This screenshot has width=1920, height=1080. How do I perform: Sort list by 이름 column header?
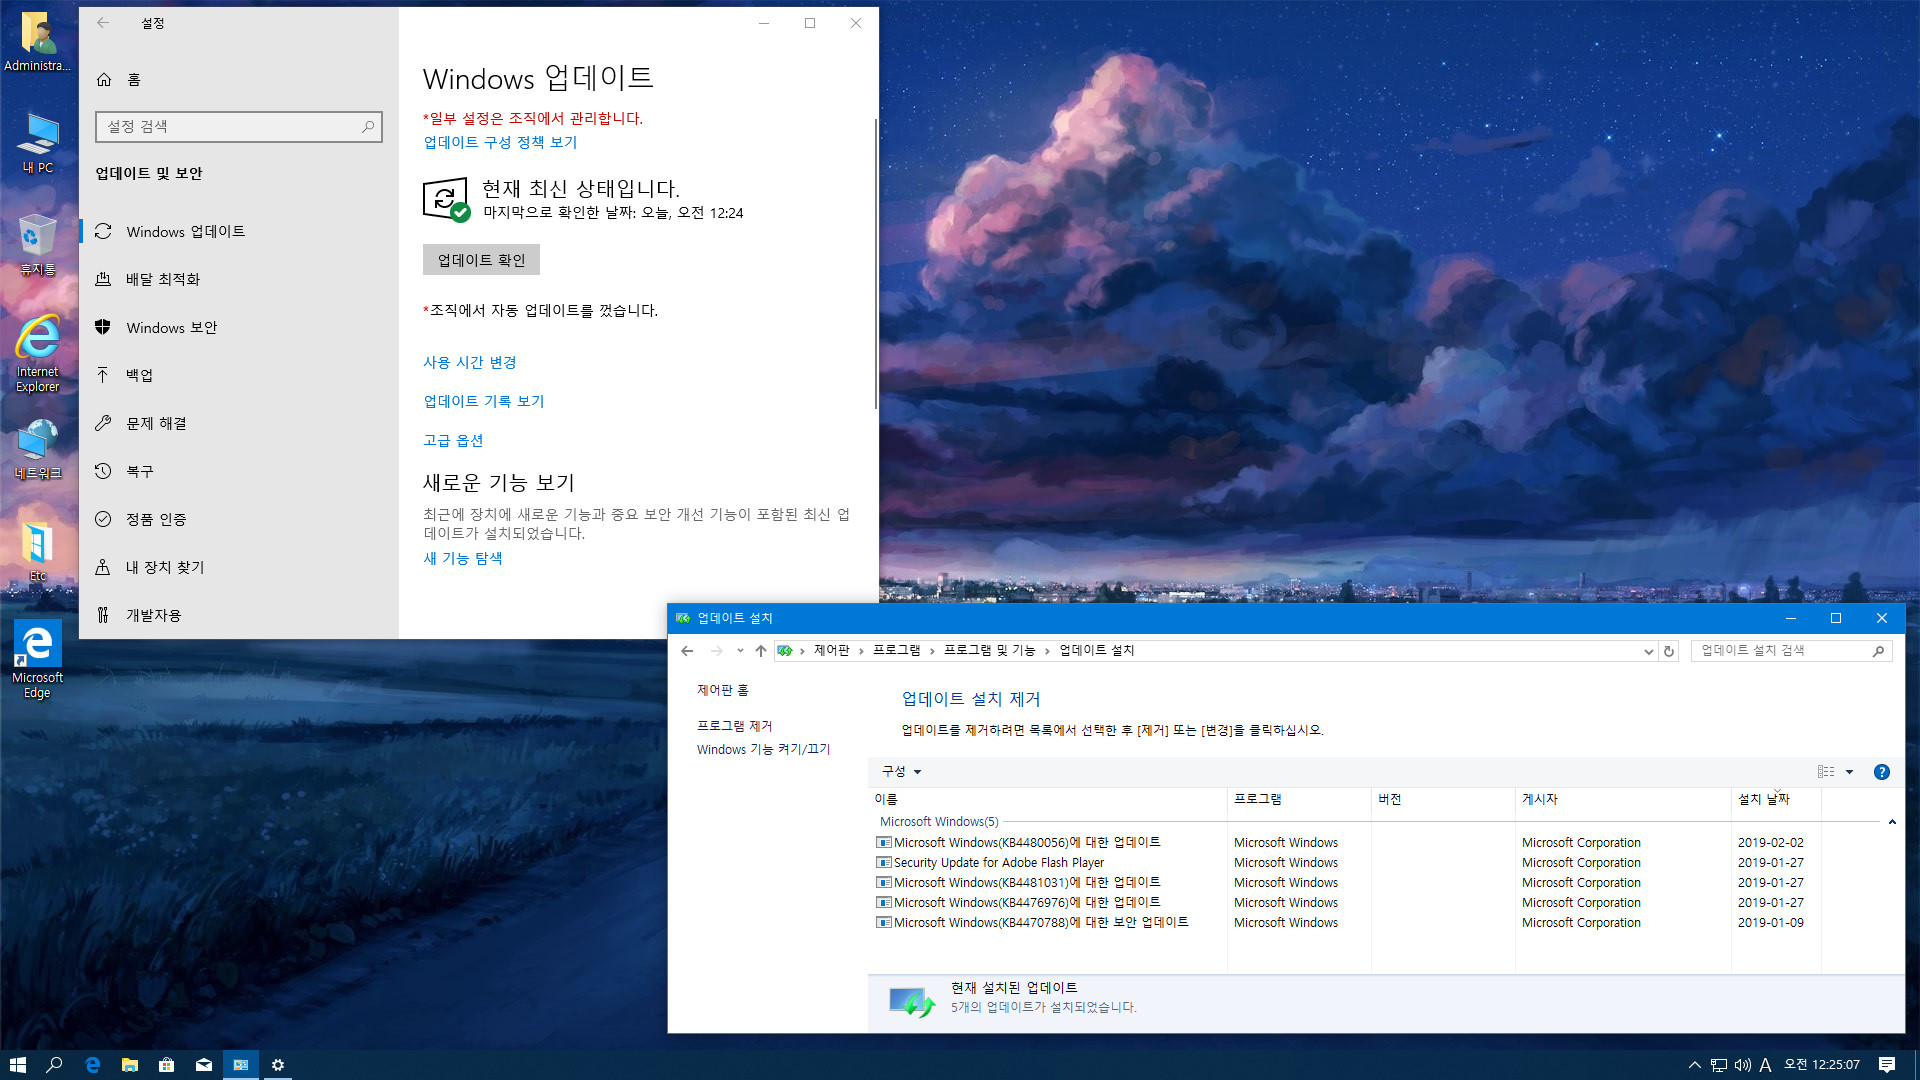point(1049,799)
